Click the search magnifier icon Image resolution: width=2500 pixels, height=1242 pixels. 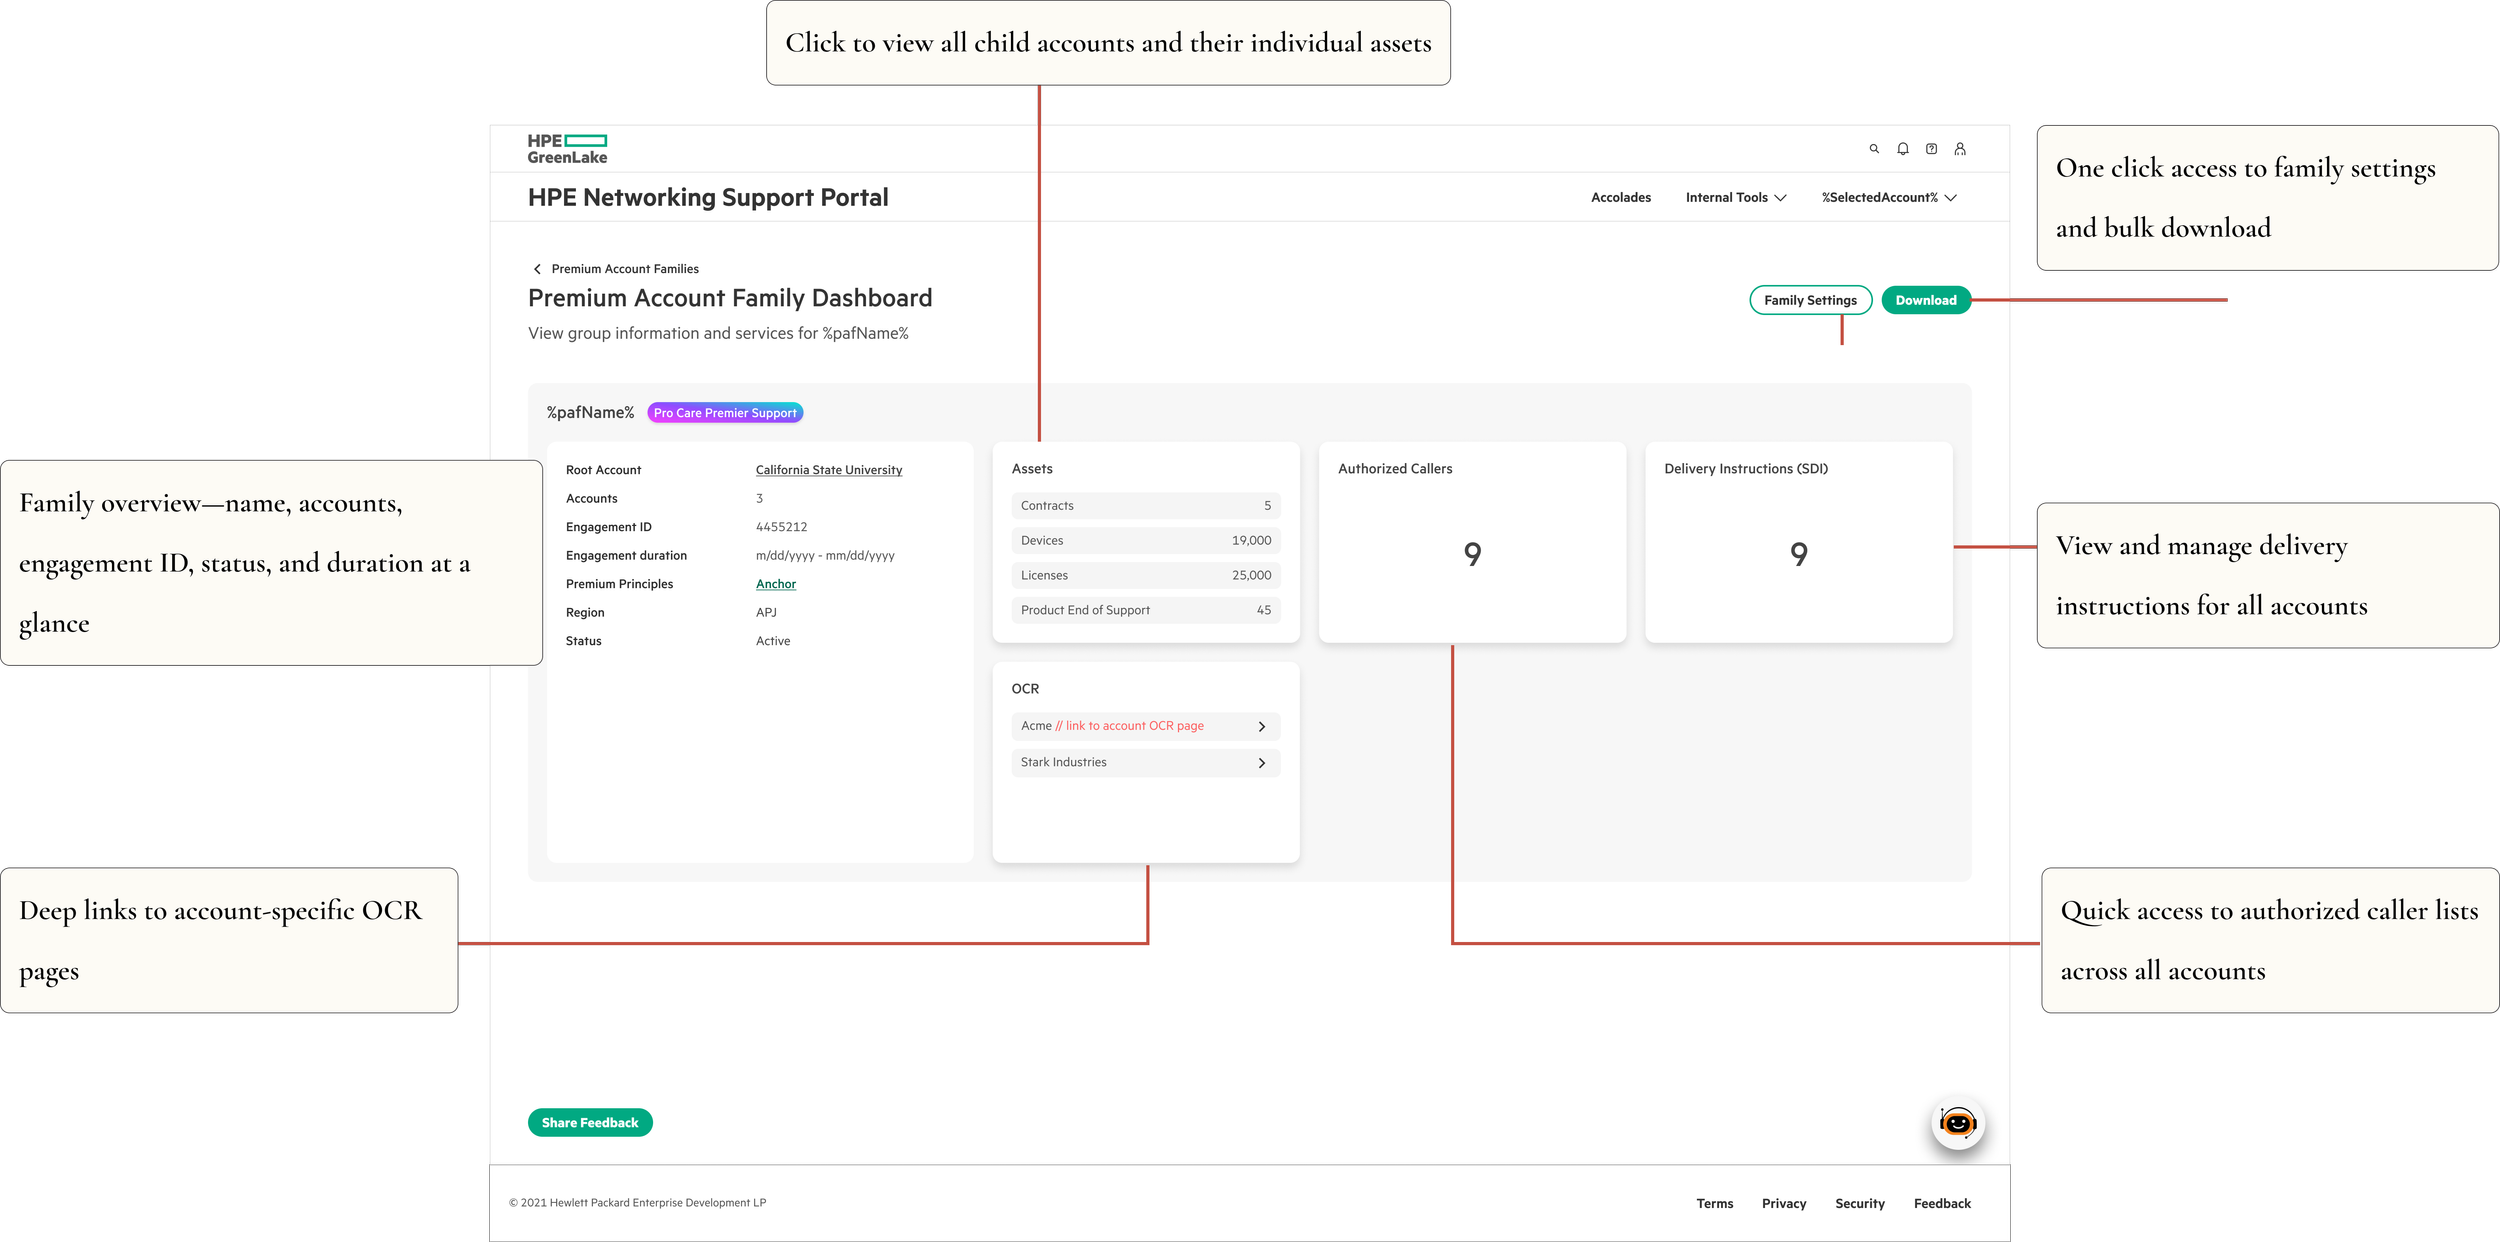[1874, 149]
